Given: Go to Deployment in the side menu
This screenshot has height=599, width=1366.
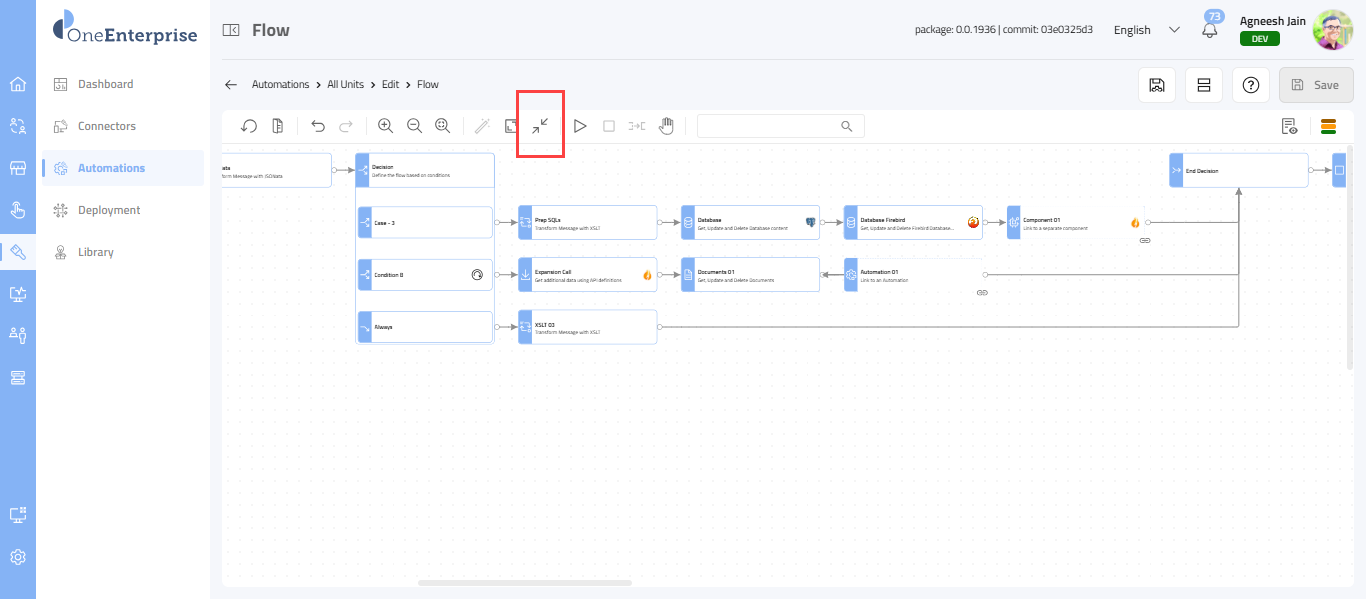Looking at the screenshot, I should (x=109, y=210).
